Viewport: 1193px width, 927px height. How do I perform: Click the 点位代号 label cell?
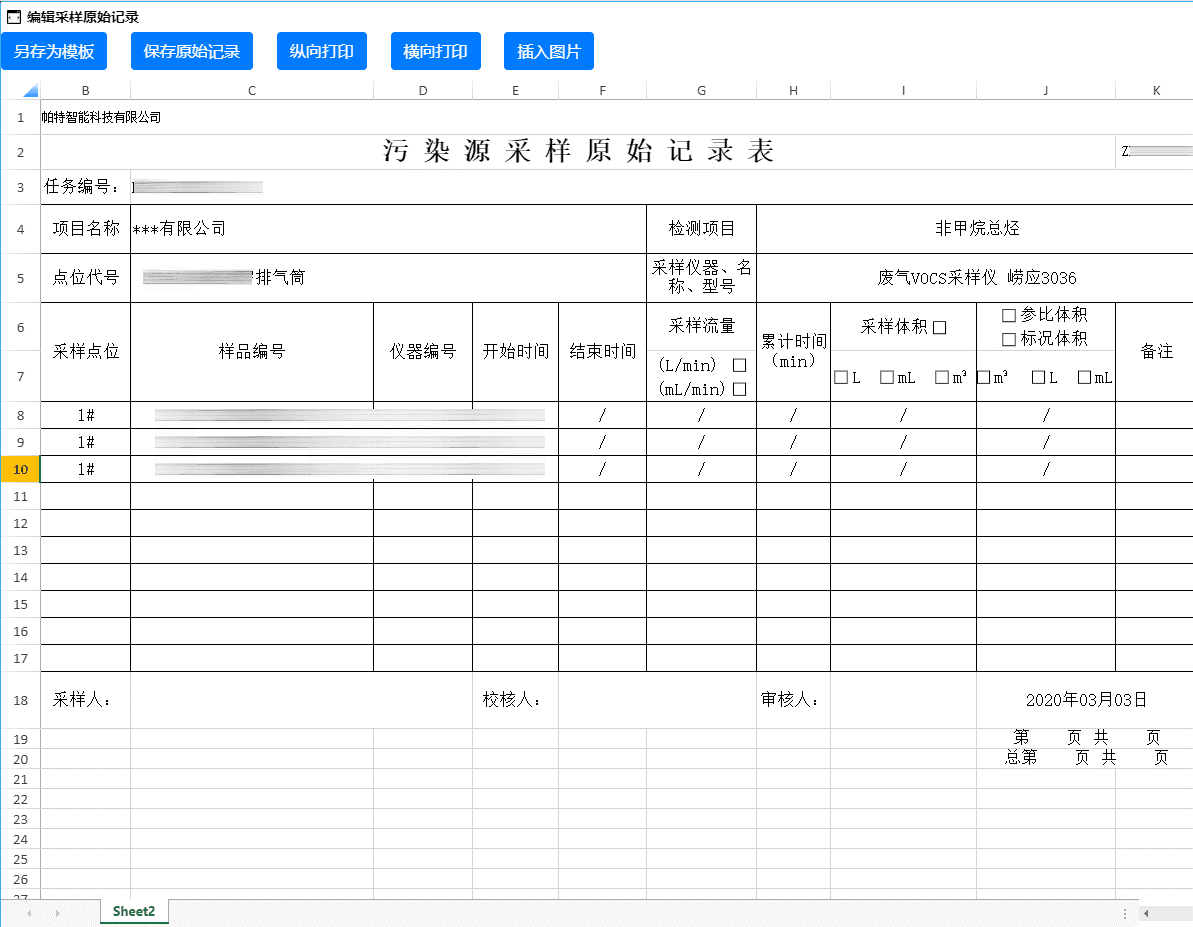click(85, 278)
